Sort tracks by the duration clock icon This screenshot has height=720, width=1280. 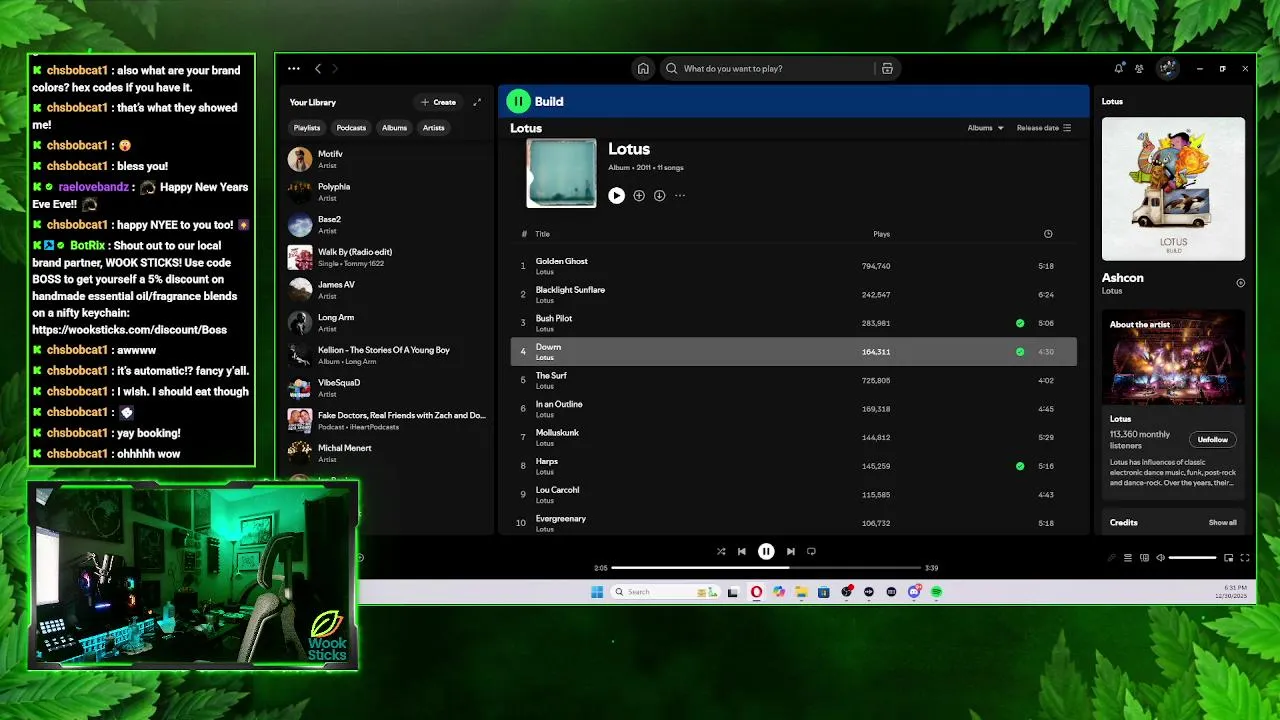coord(1048,234)
